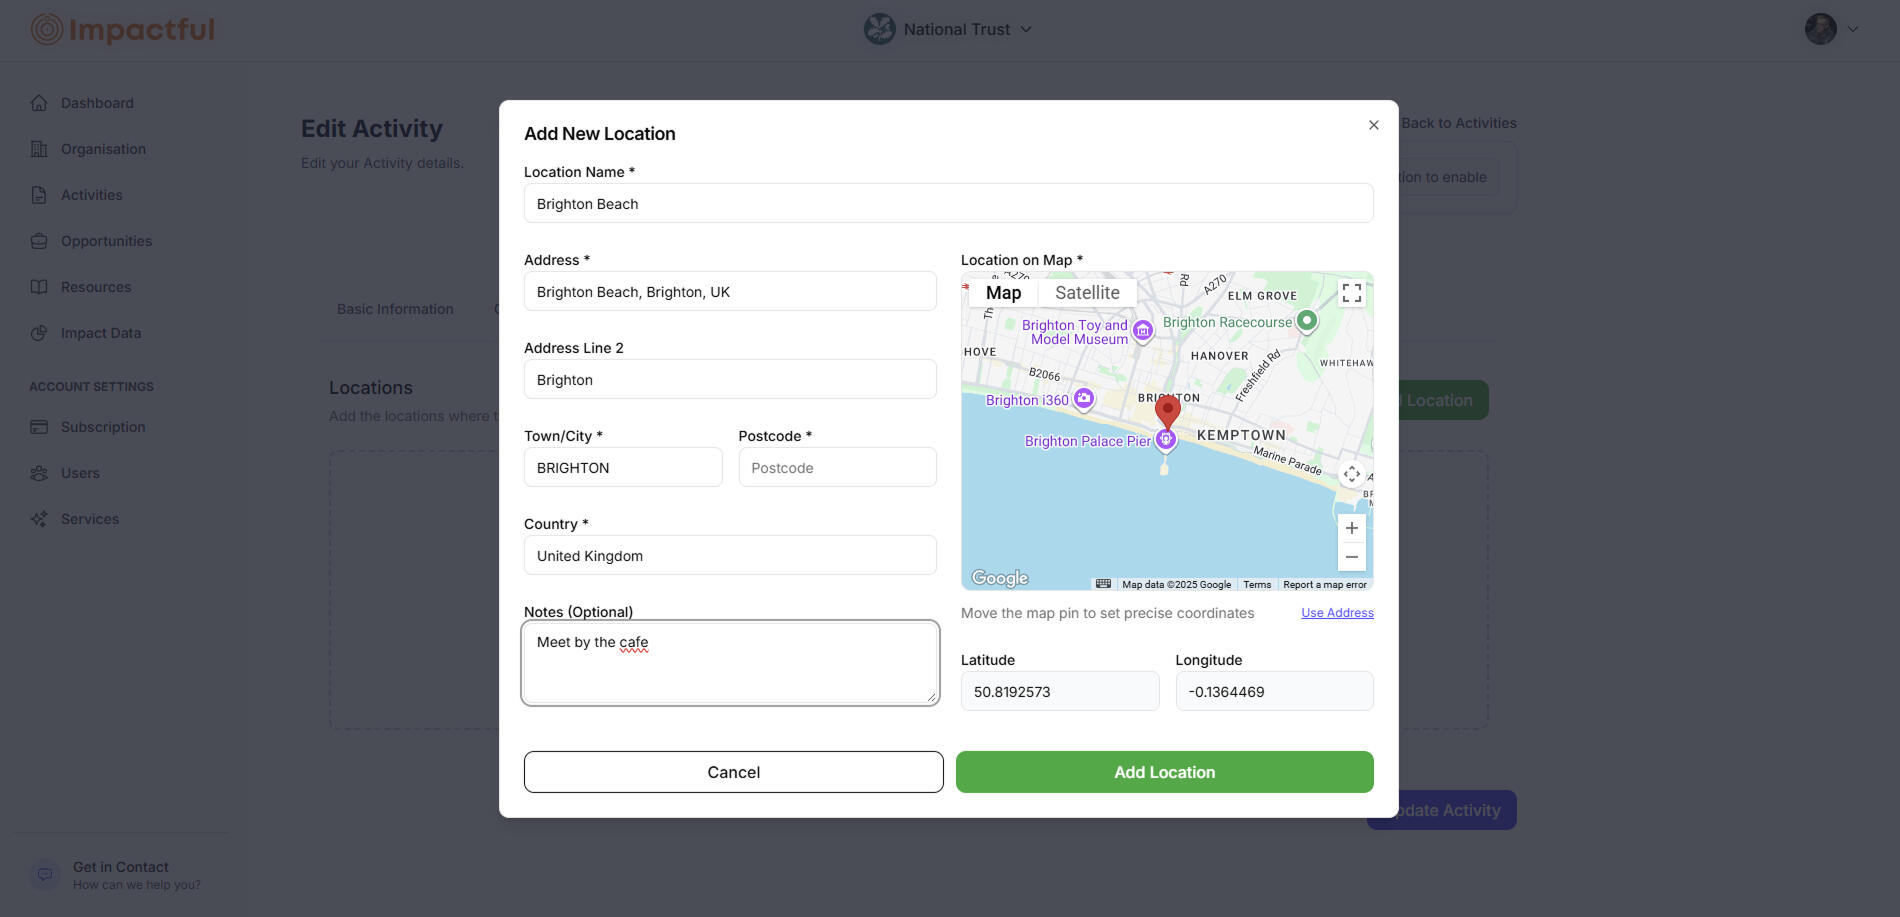Click into the Postcode field
The image size is (1900, 917).
(x=837, y=467)
